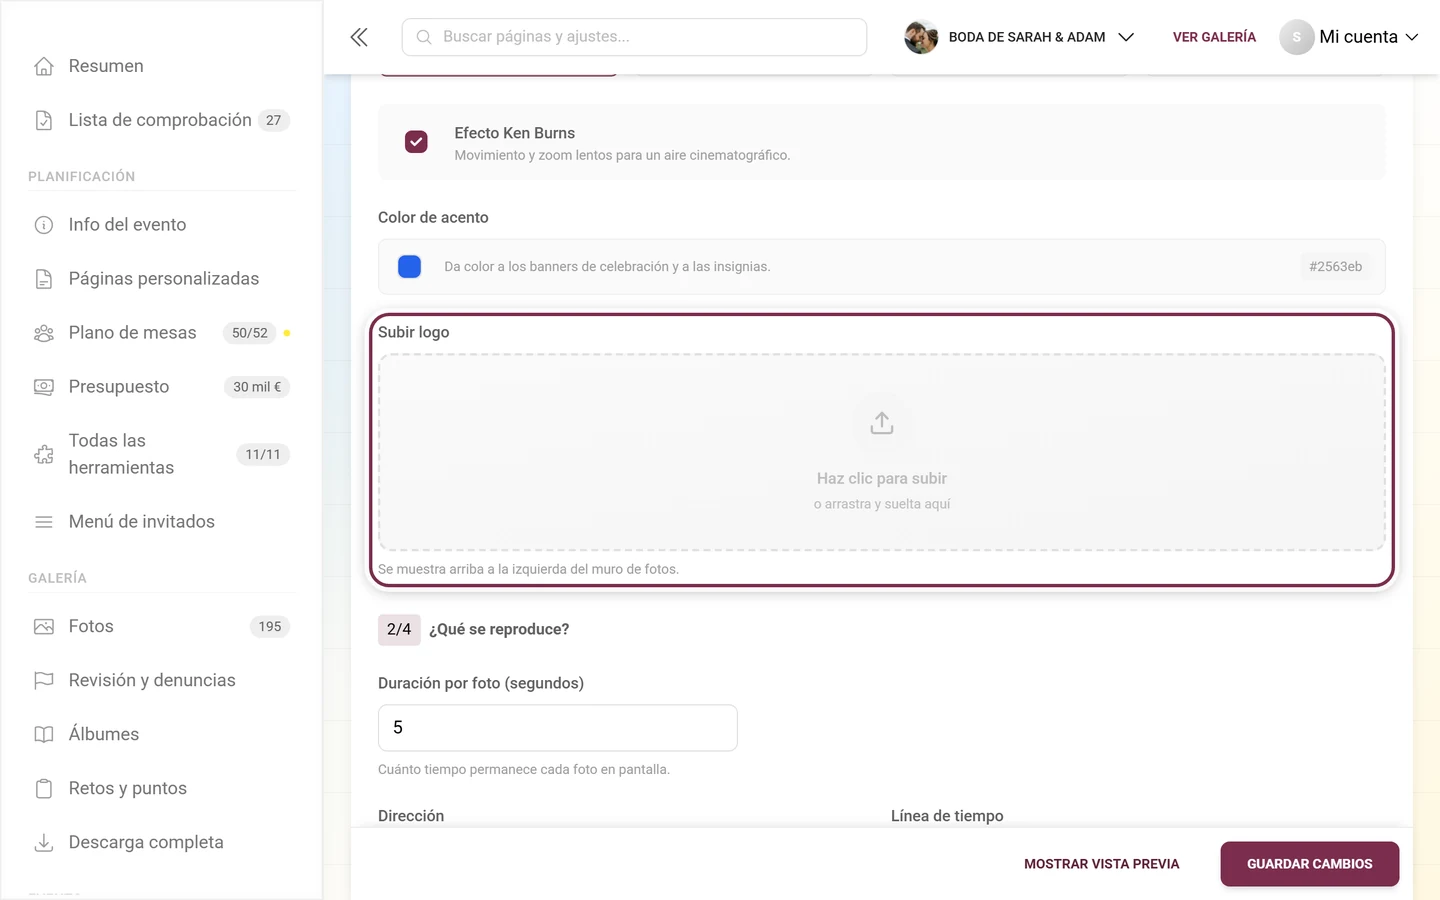
Task: Click the Info del evento info icon
Action: 44,225
